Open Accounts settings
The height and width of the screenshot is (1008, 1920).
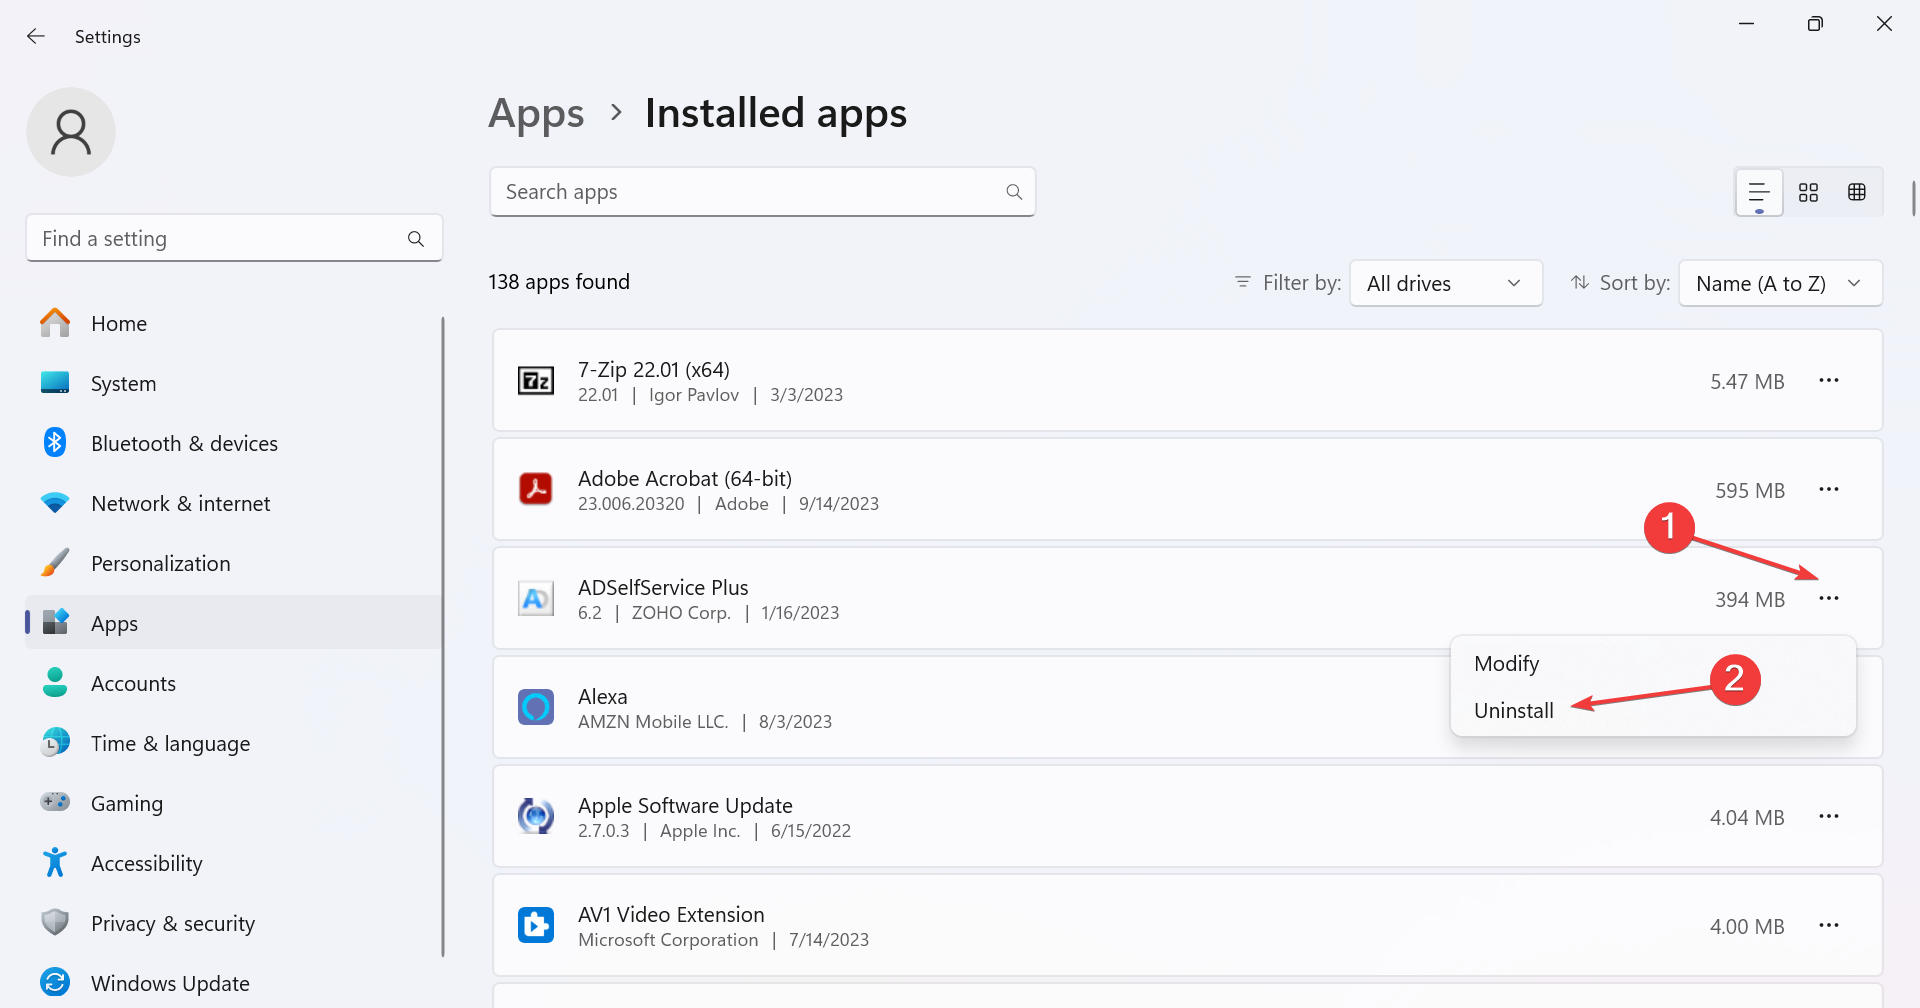click(x=233, y=683)
